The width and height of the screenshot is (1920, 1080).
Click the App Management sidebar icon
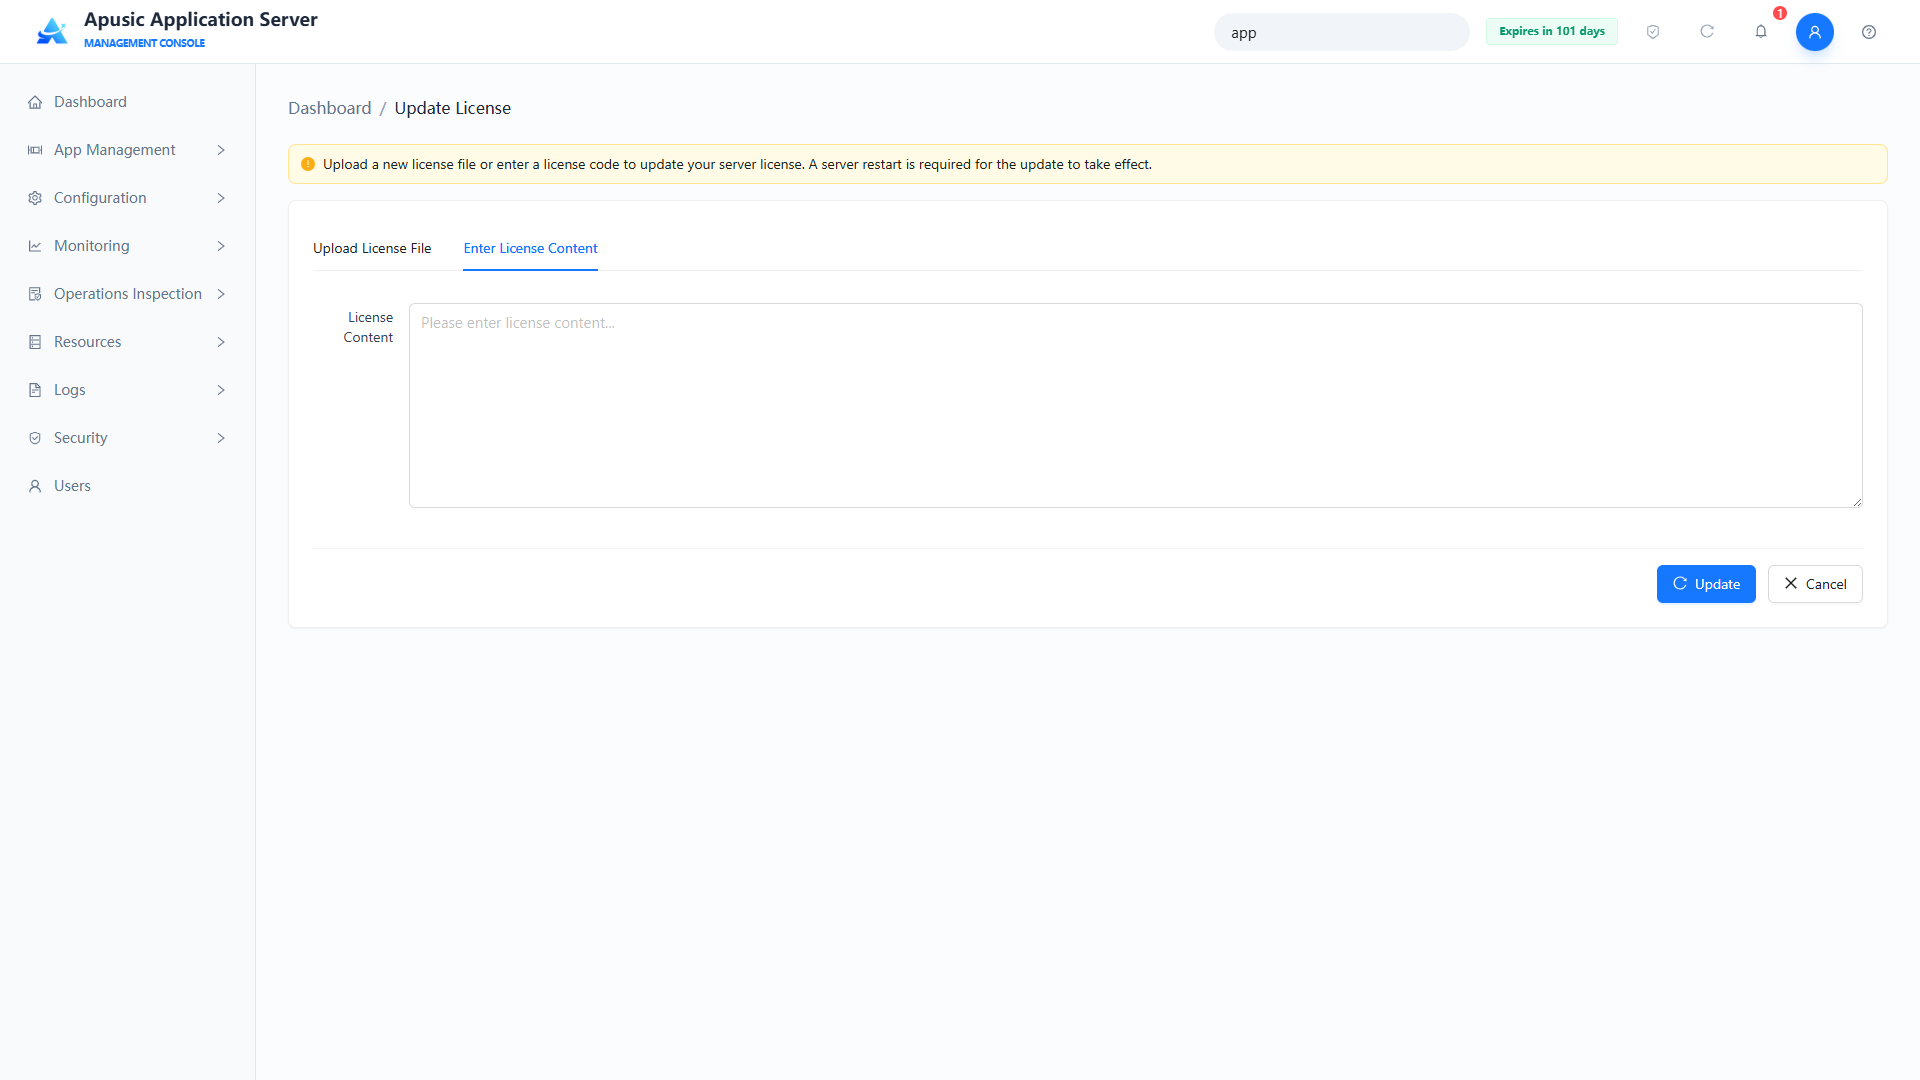click(35, 150)
